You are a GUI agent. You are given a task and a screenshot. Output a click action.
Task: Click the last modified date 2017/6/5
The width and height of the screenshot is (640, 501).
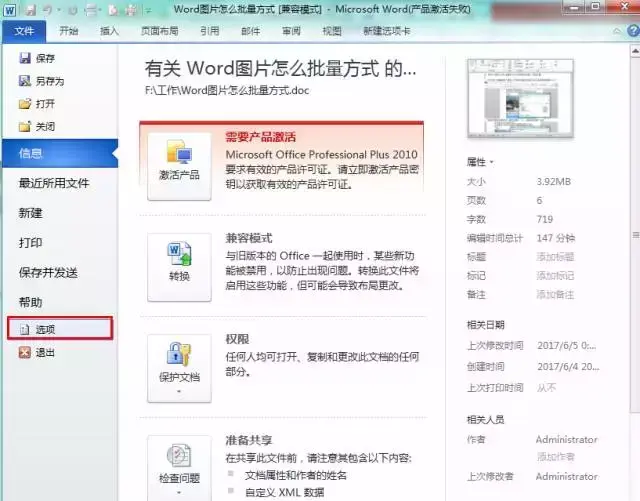(567, 345)
